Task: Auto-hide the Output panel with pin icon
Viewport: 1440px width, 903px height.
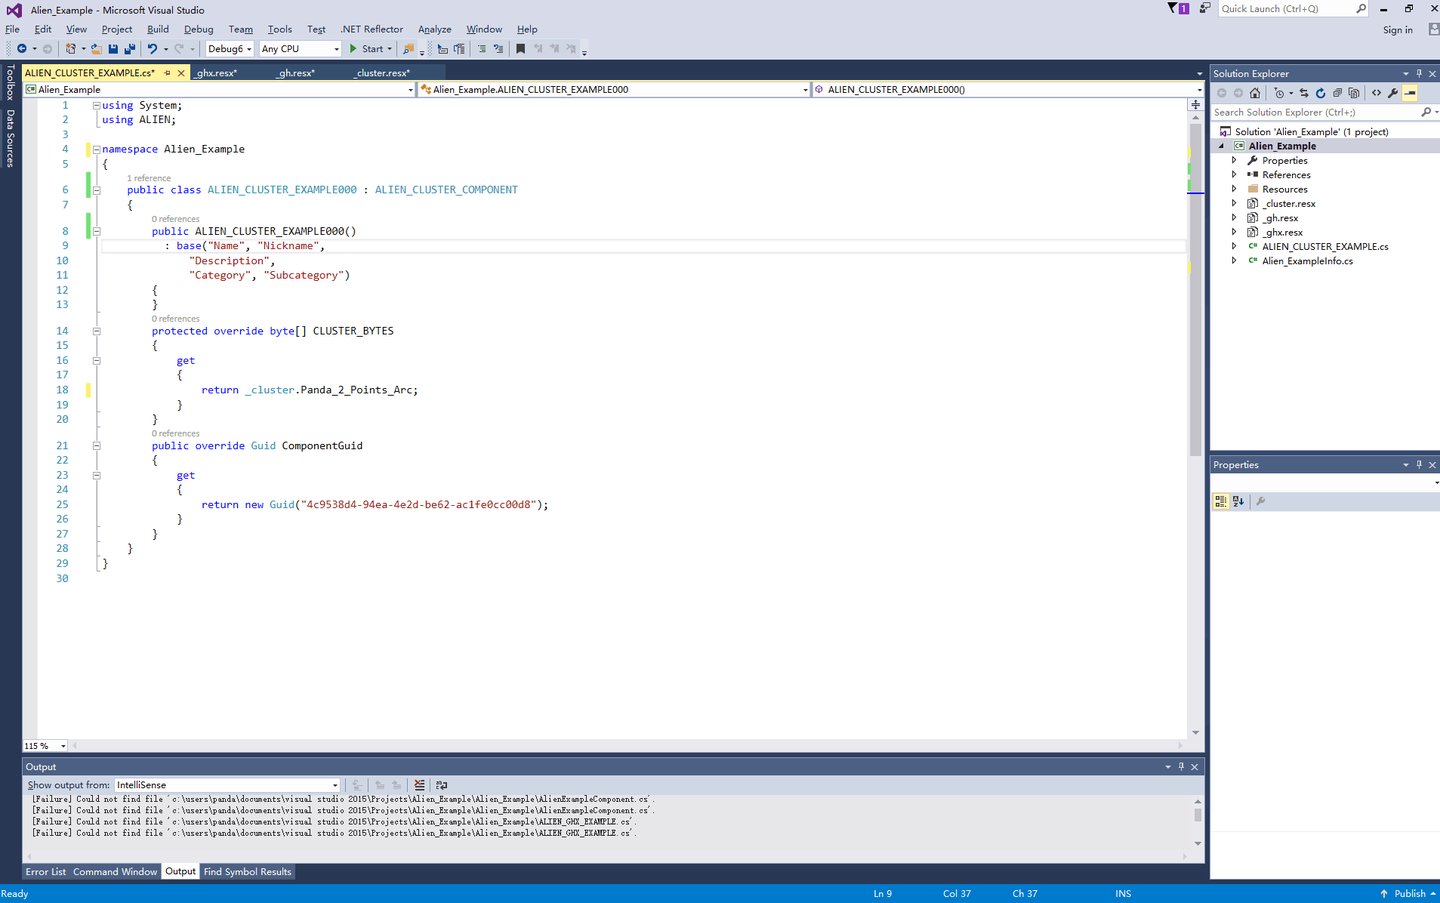Action: 1181,766
